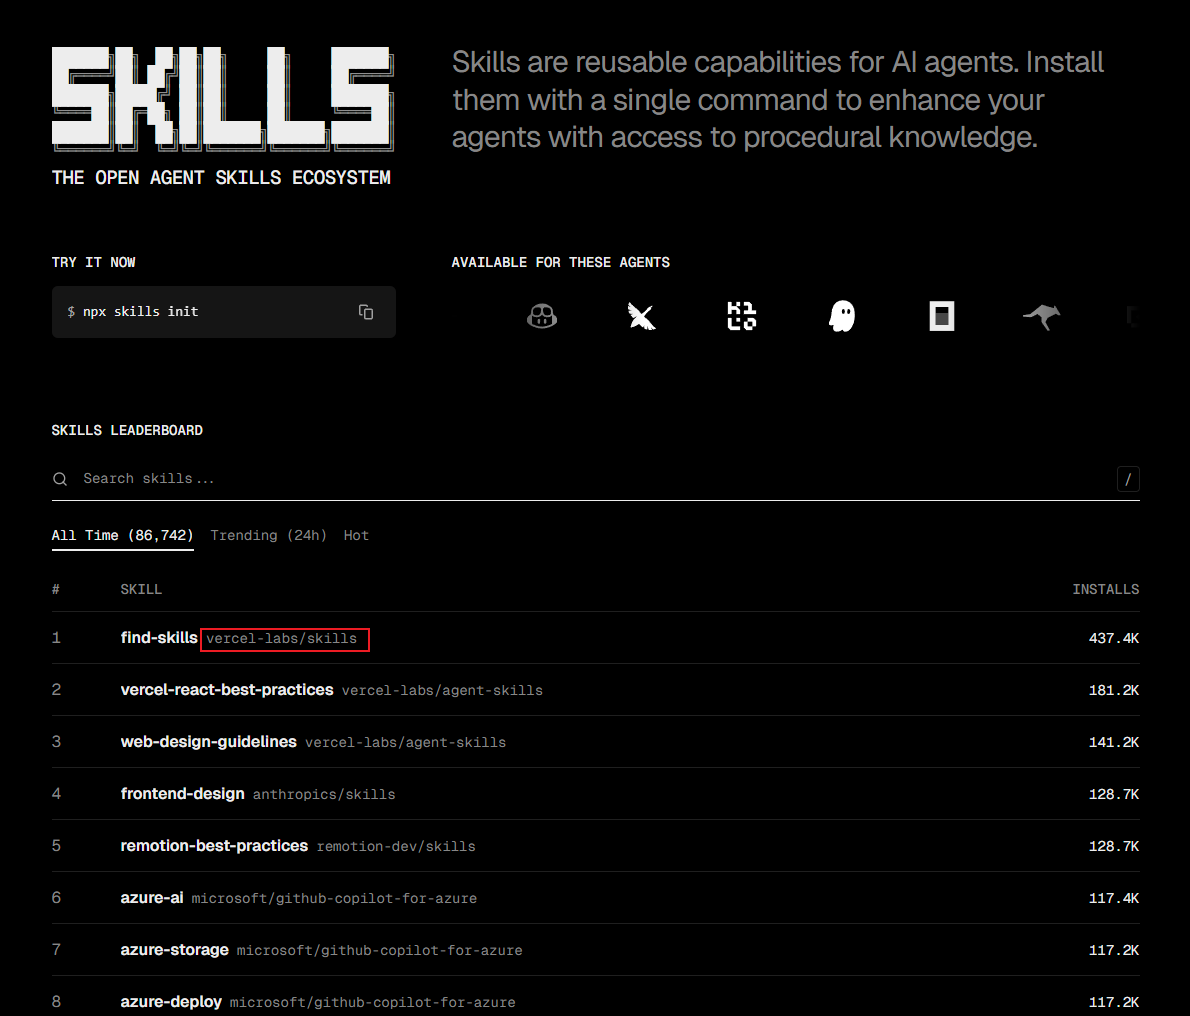Open the frontend-design skill

(x=182, y=794)
